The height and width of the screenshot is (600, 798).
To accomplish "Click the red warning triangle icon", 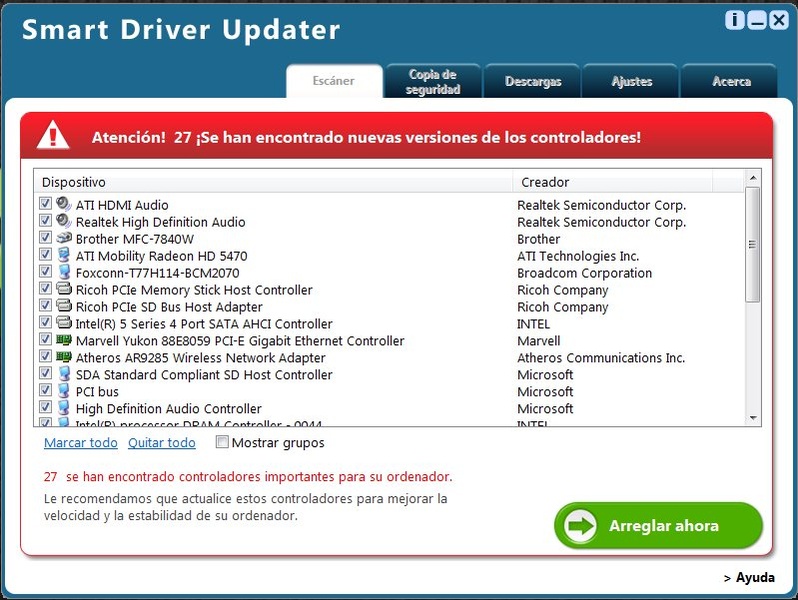I will [x=53, y=135].
